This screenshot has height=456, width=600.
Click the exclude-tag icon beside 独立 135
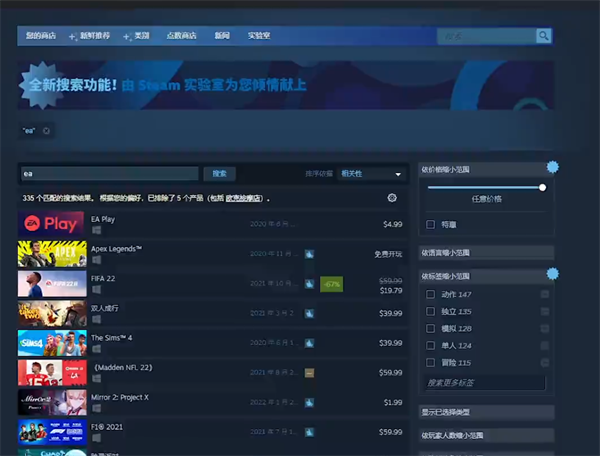(x=545, y=311)
